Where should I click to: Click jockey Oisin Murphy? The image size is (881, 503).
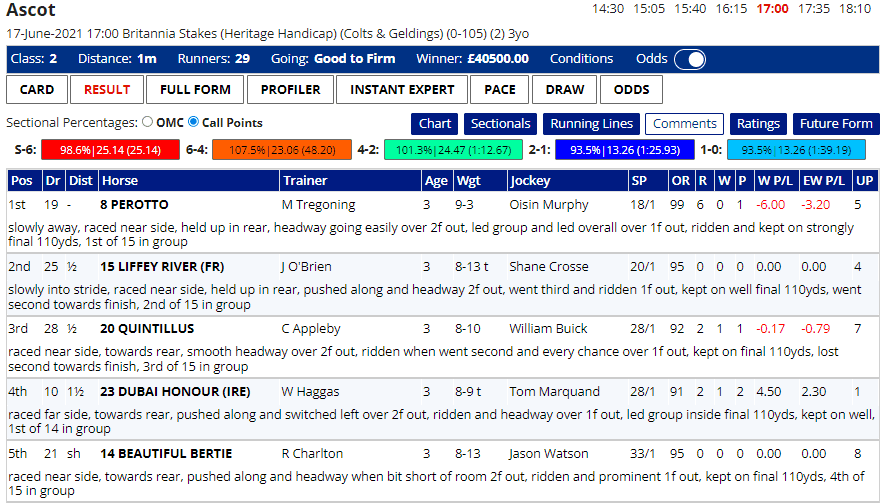click(548, 205)
